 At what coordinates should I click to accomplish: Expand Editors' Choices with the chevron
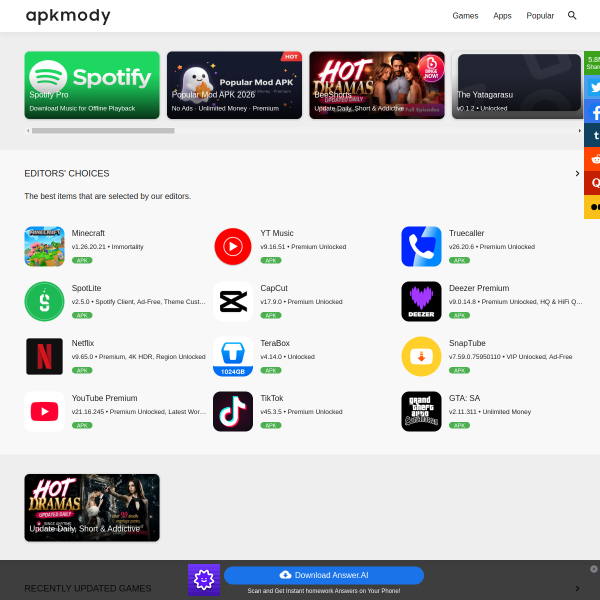(577, 174)
